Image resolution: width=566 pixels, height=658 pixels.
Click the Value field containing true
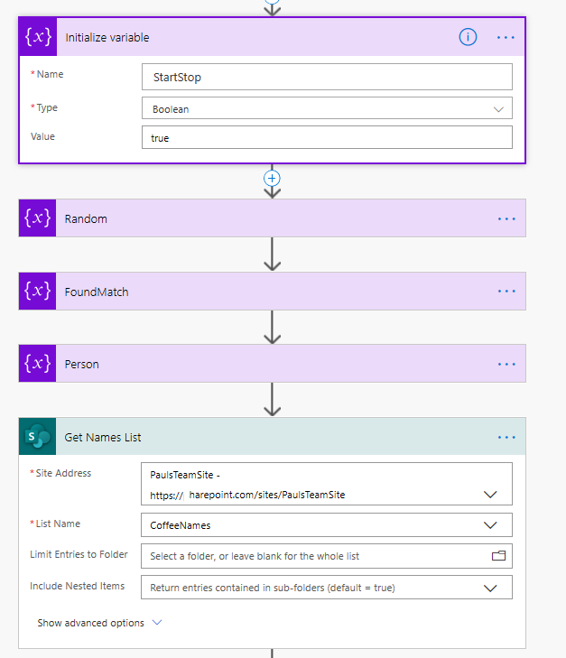327,138
